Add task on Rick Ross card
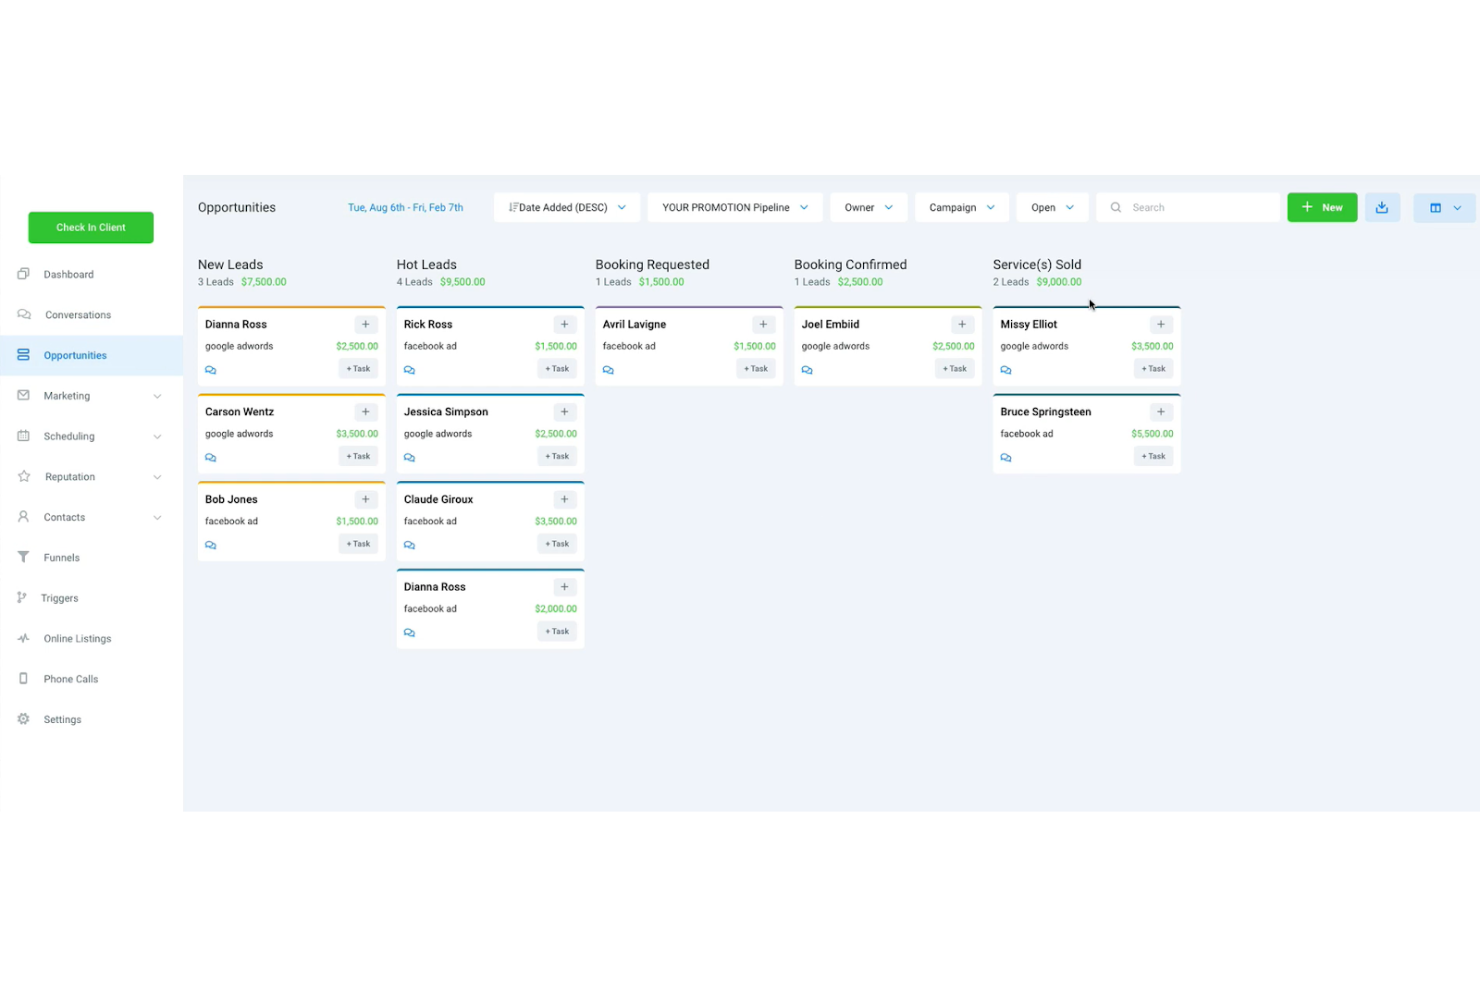 tap(557, 369)
